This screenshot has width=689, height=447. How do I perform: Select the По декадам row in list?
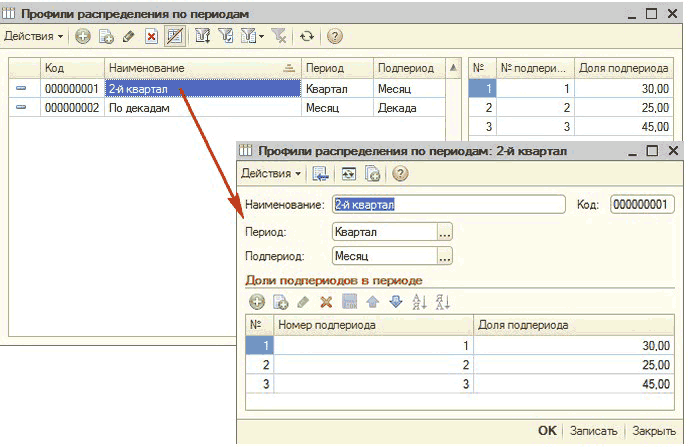(200, 108)
